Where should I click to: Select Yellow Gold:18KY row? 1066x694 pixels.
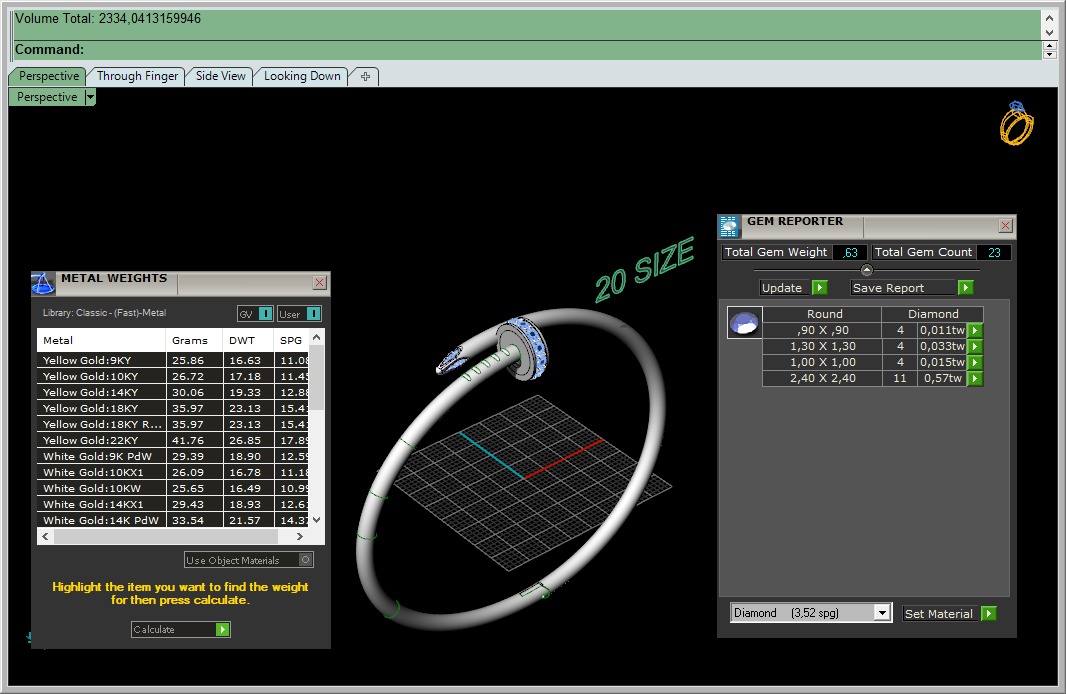[x=173, y=409]
